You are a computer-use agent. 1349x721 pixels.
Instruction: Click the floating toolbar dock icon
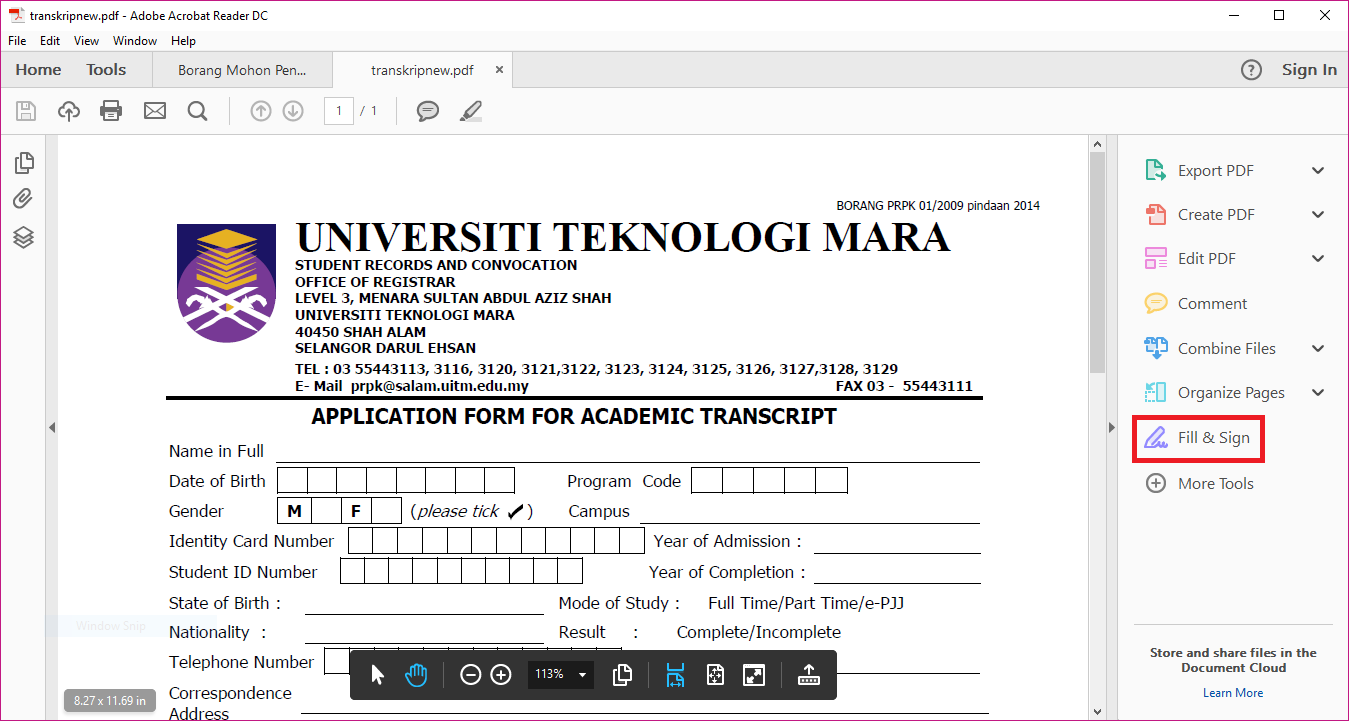pyautogui.click(x=808, y=675)
